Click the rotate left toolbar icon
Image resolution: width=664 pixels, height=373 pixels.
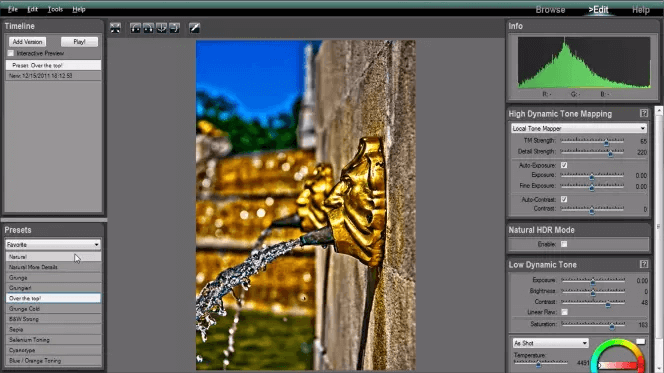click(136, 28)
